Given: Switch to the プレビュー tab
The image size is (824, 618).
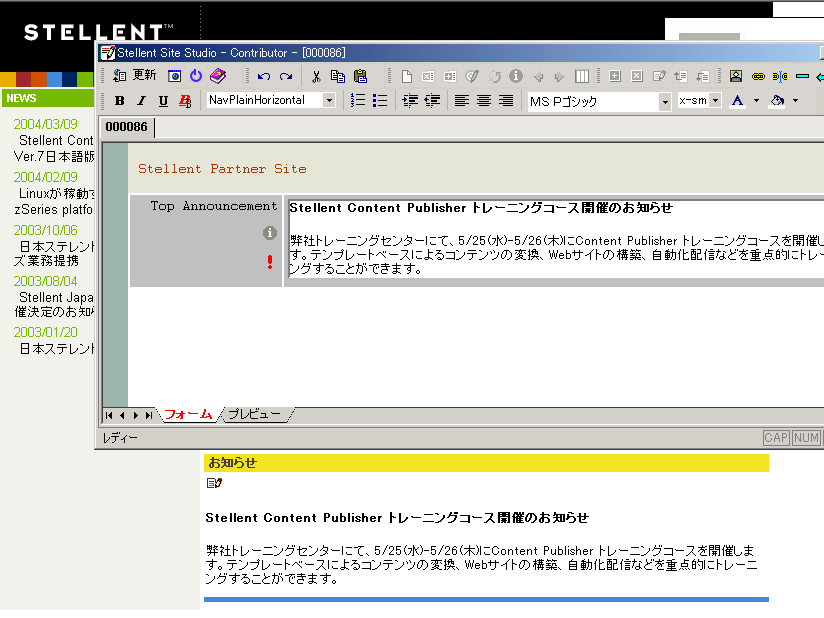Looking at the screenshot, I should click(x=254, y=415).
